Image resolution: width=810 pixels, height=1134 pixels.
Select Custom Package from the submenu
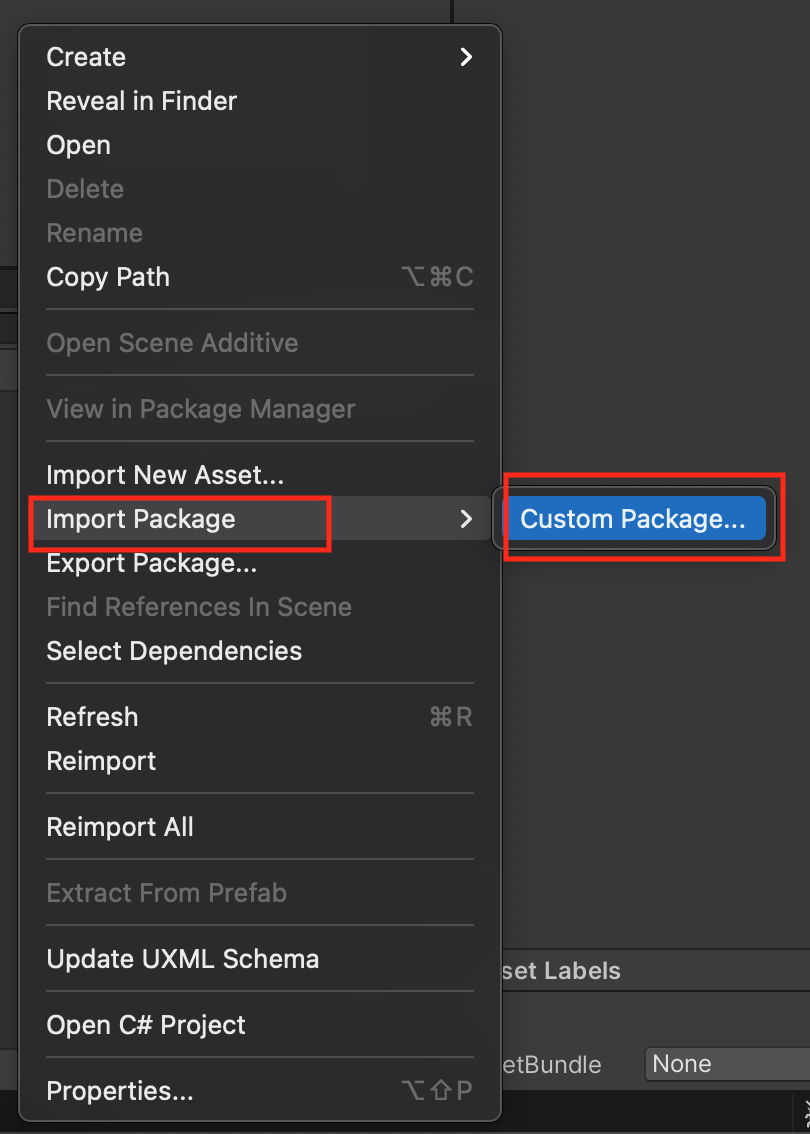click(633, 519)
